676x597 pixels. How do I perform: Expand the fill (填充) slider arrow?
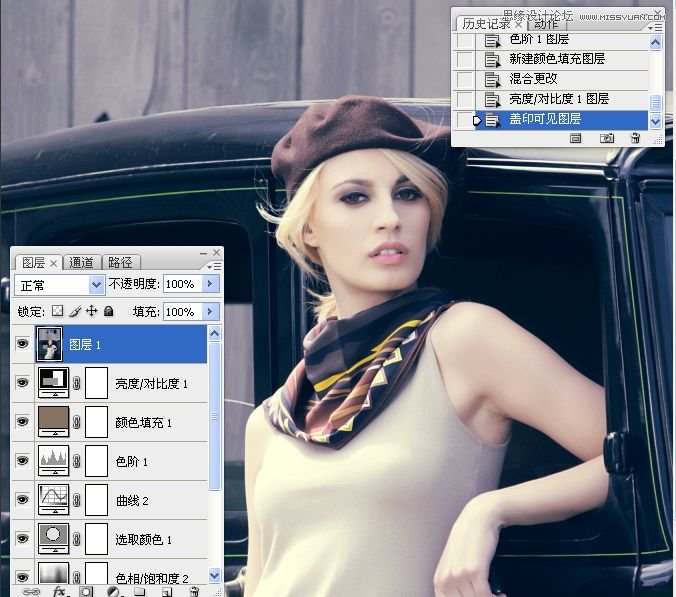pyautogui.click(x=210, y=312)
